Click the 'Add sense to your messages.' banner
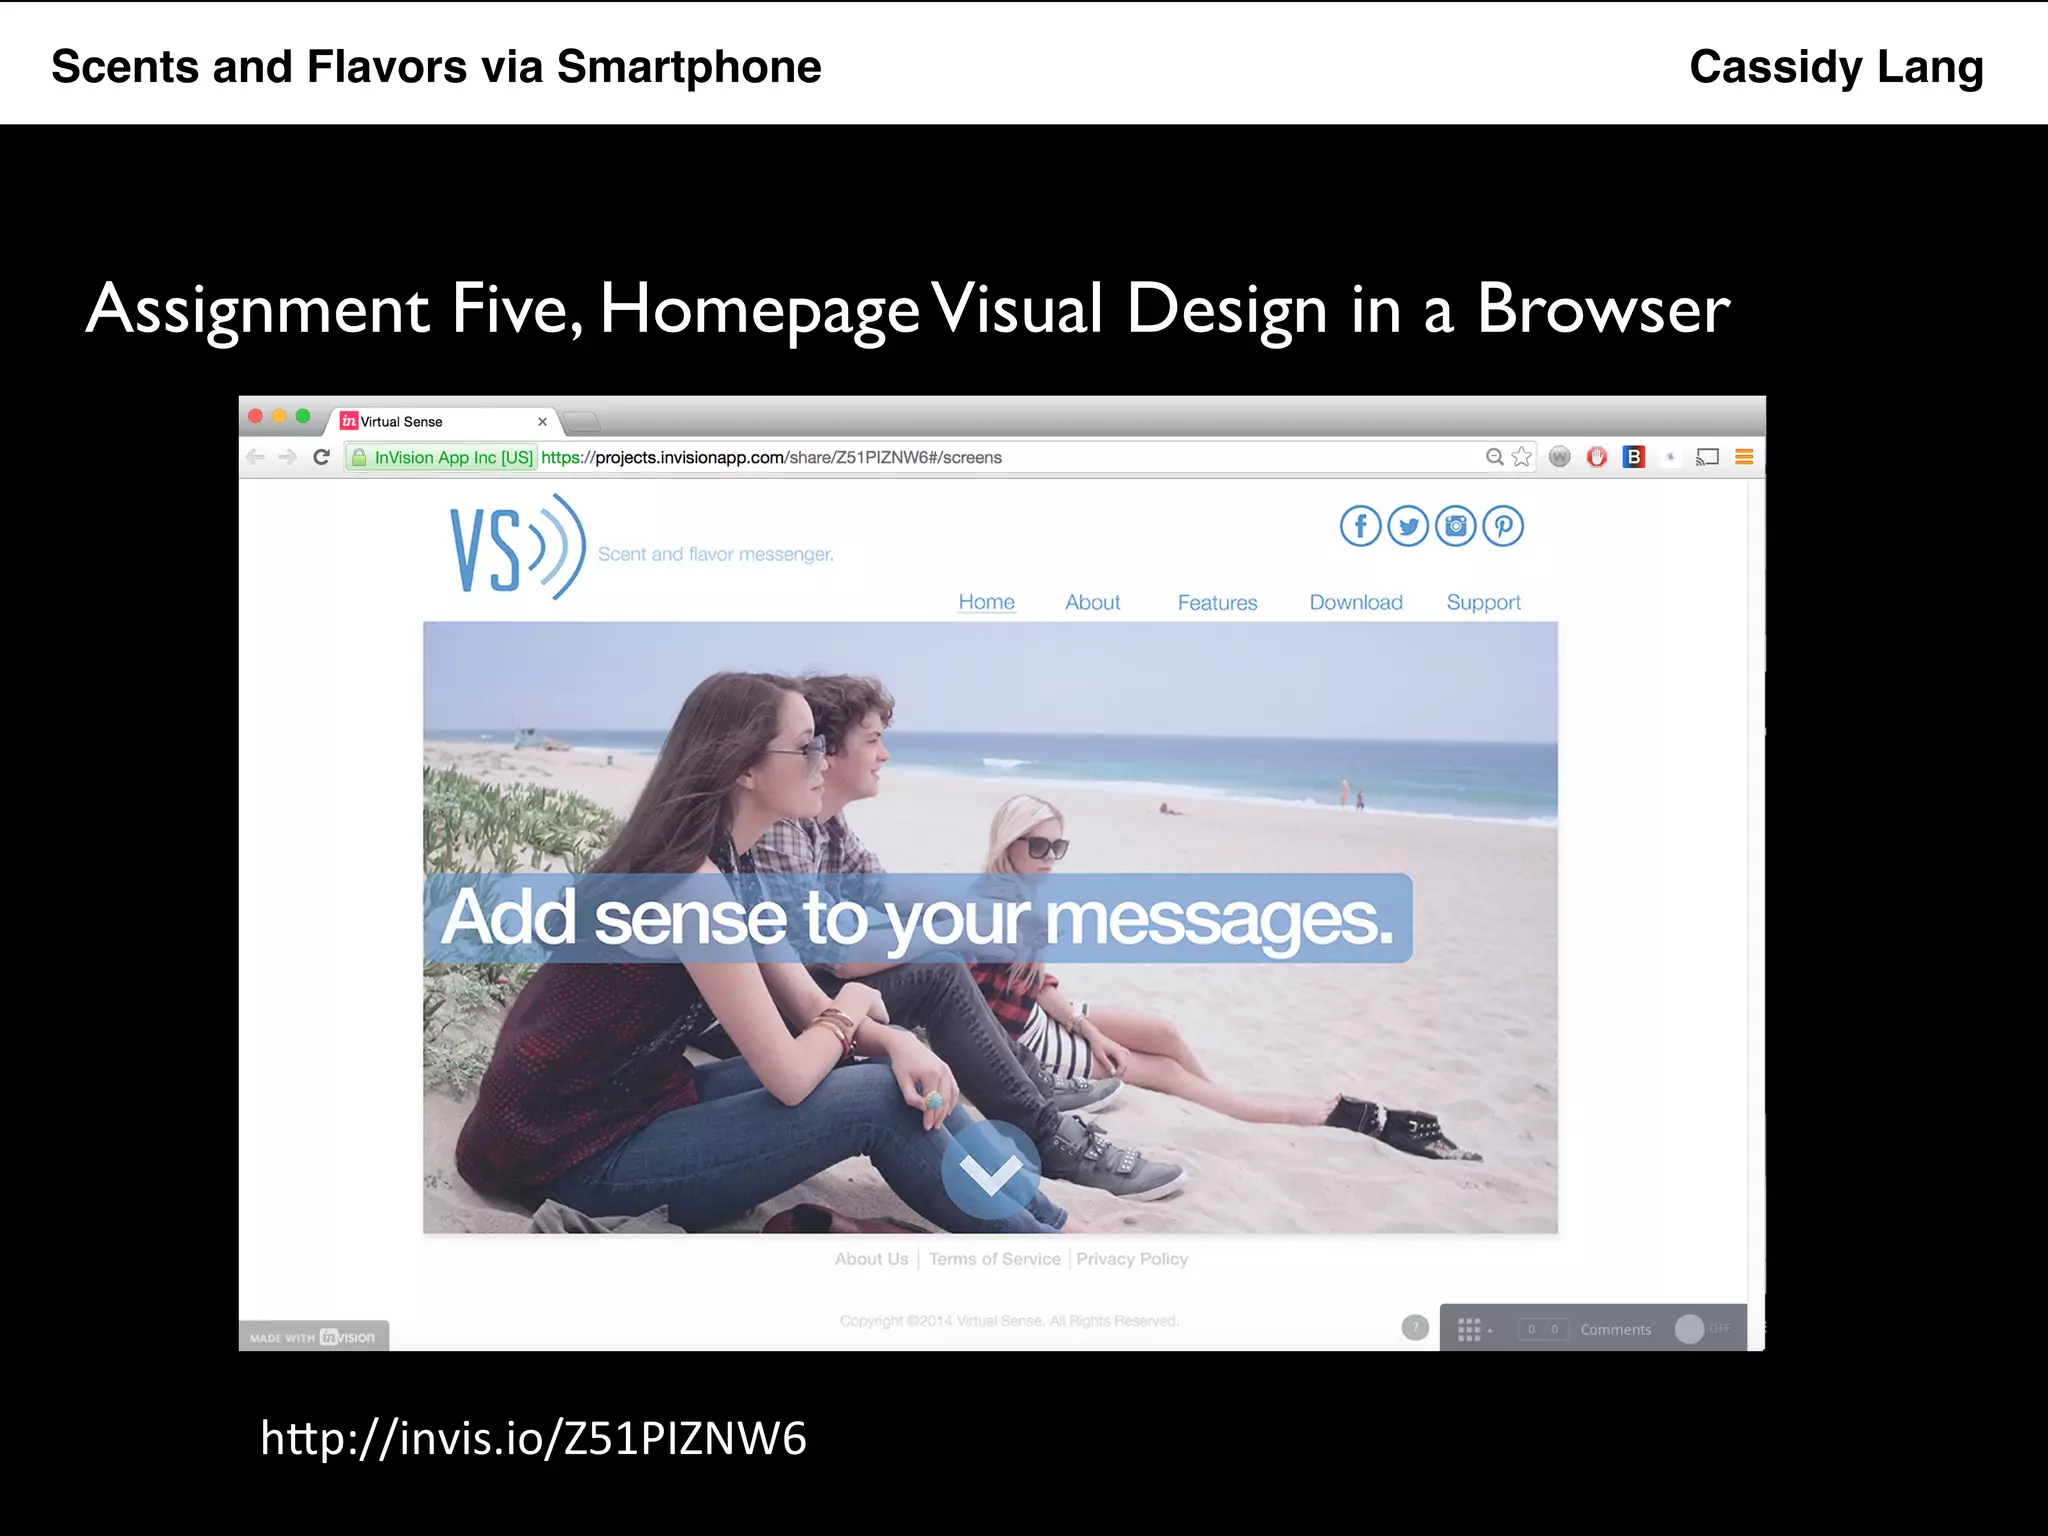Screen dimensions: 2048x1536 point(918,918)
